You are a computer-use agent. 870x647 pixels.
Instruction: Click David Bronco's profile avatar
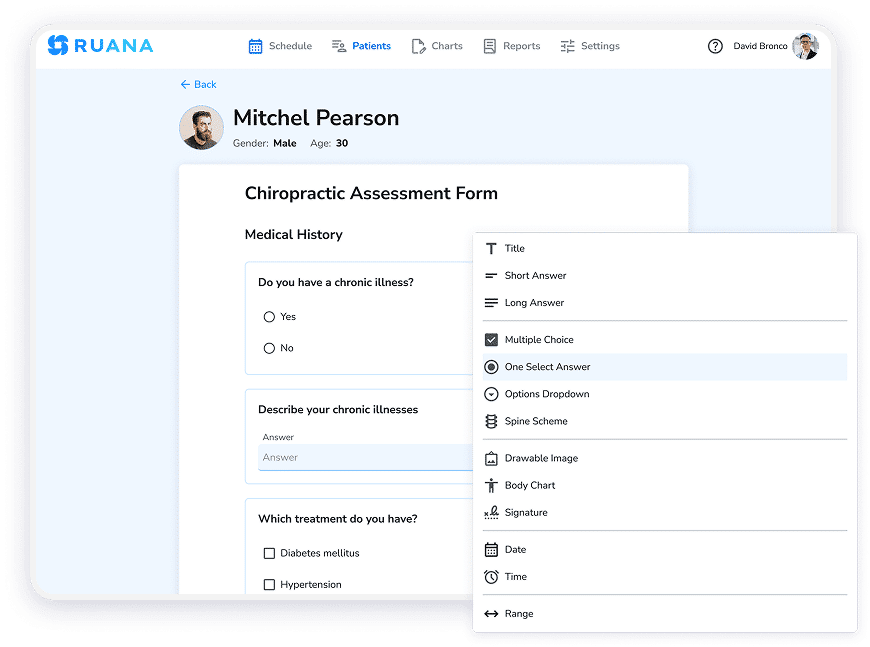[x=806, y=46]
